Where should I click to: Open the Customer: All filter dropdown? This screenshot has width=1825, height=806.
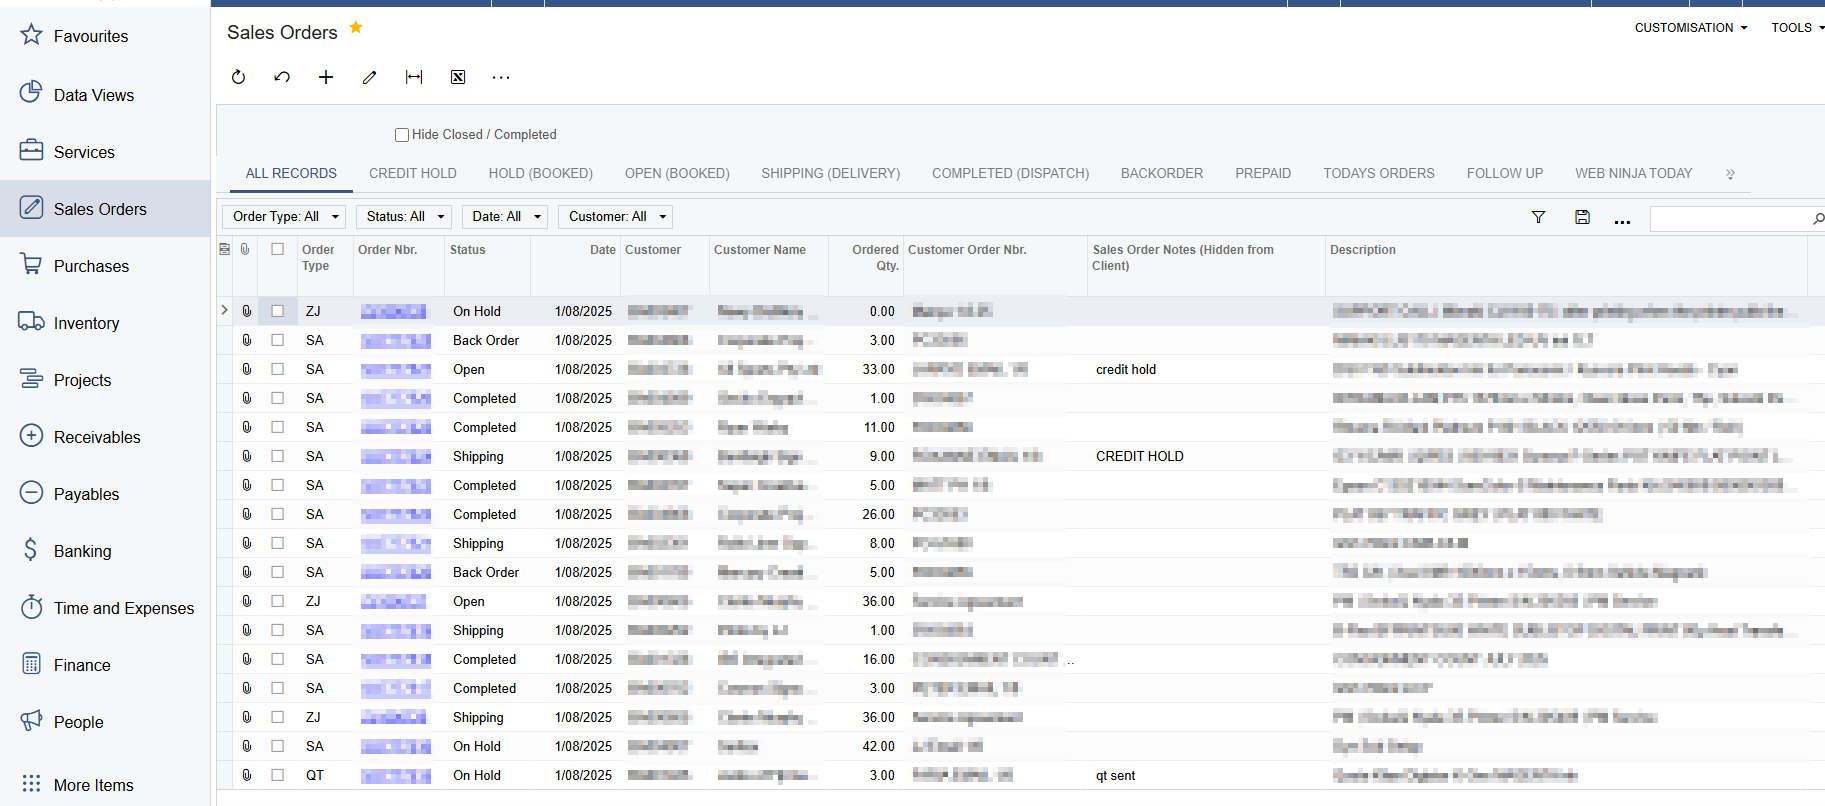pos(615,217)
